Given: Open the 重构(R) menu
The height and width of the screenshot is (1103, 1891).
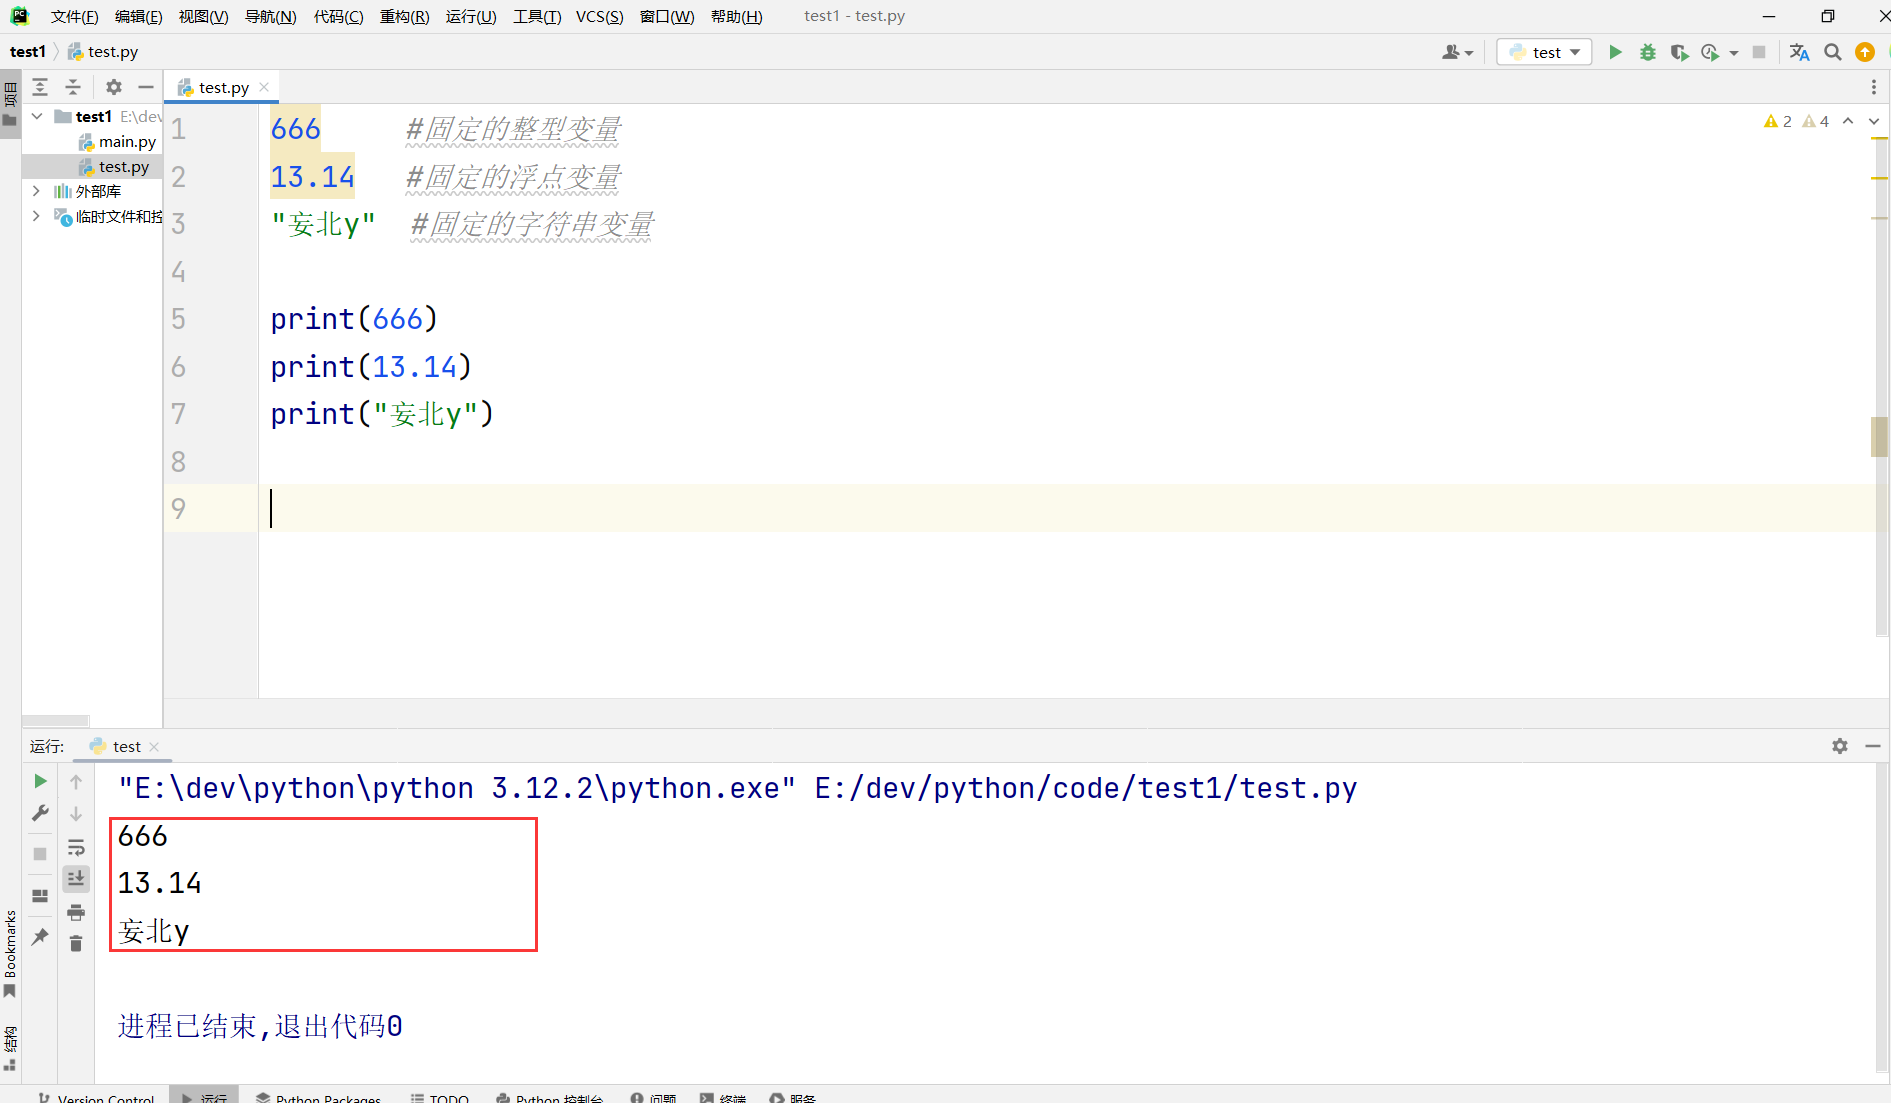Looking at the screenshot, I should coord(404,16).
